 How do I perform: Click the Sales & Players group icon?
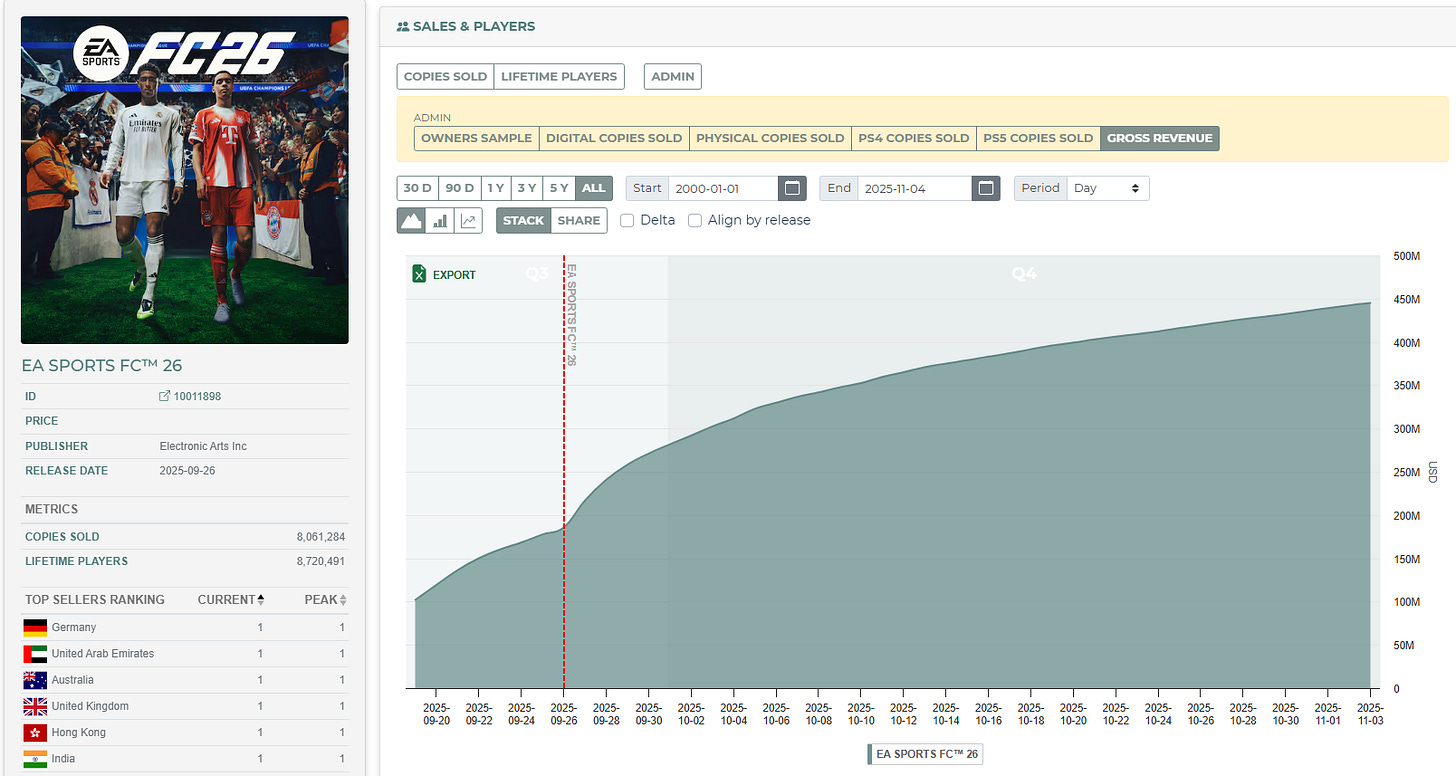403,26
